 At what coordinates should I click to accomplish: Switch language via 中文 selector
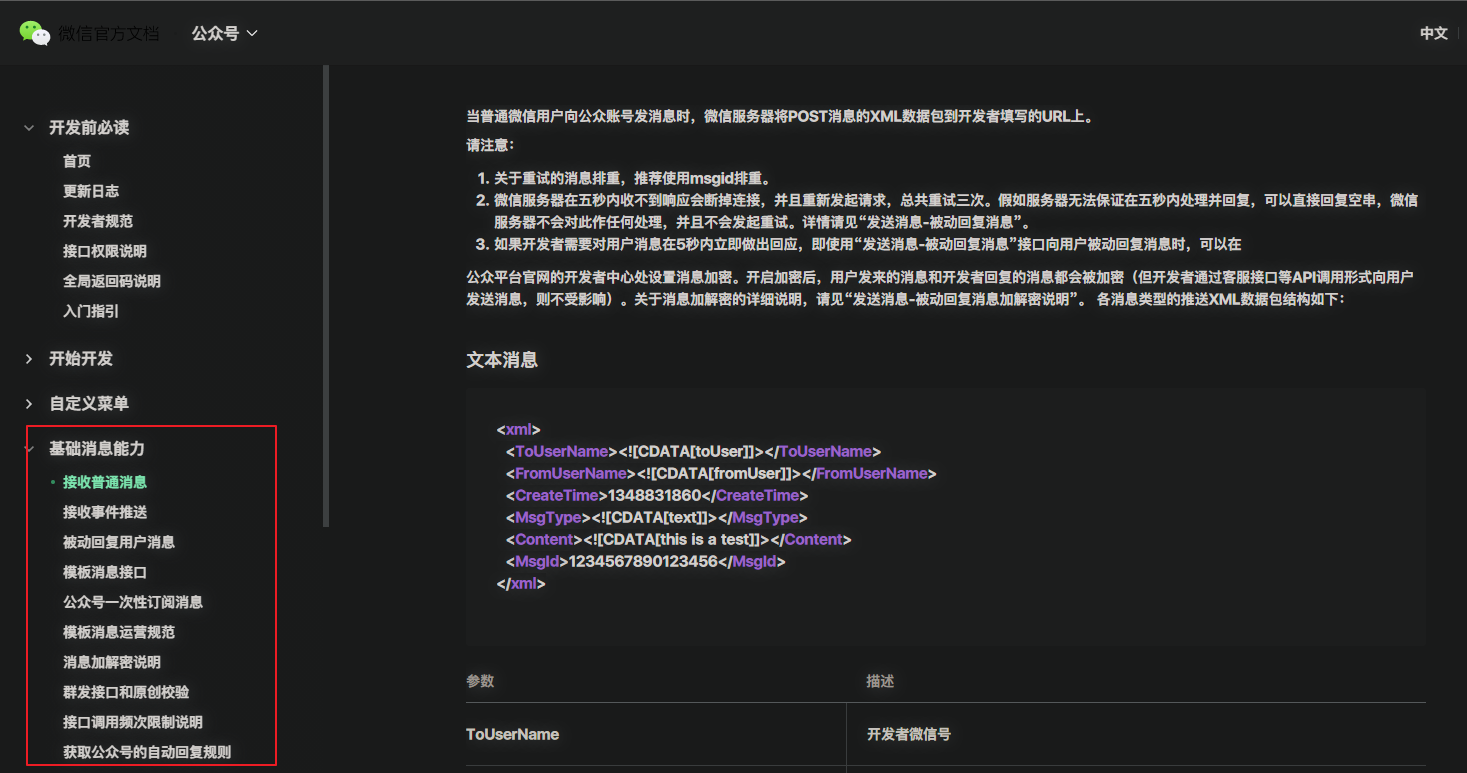tap(1434, 33)
